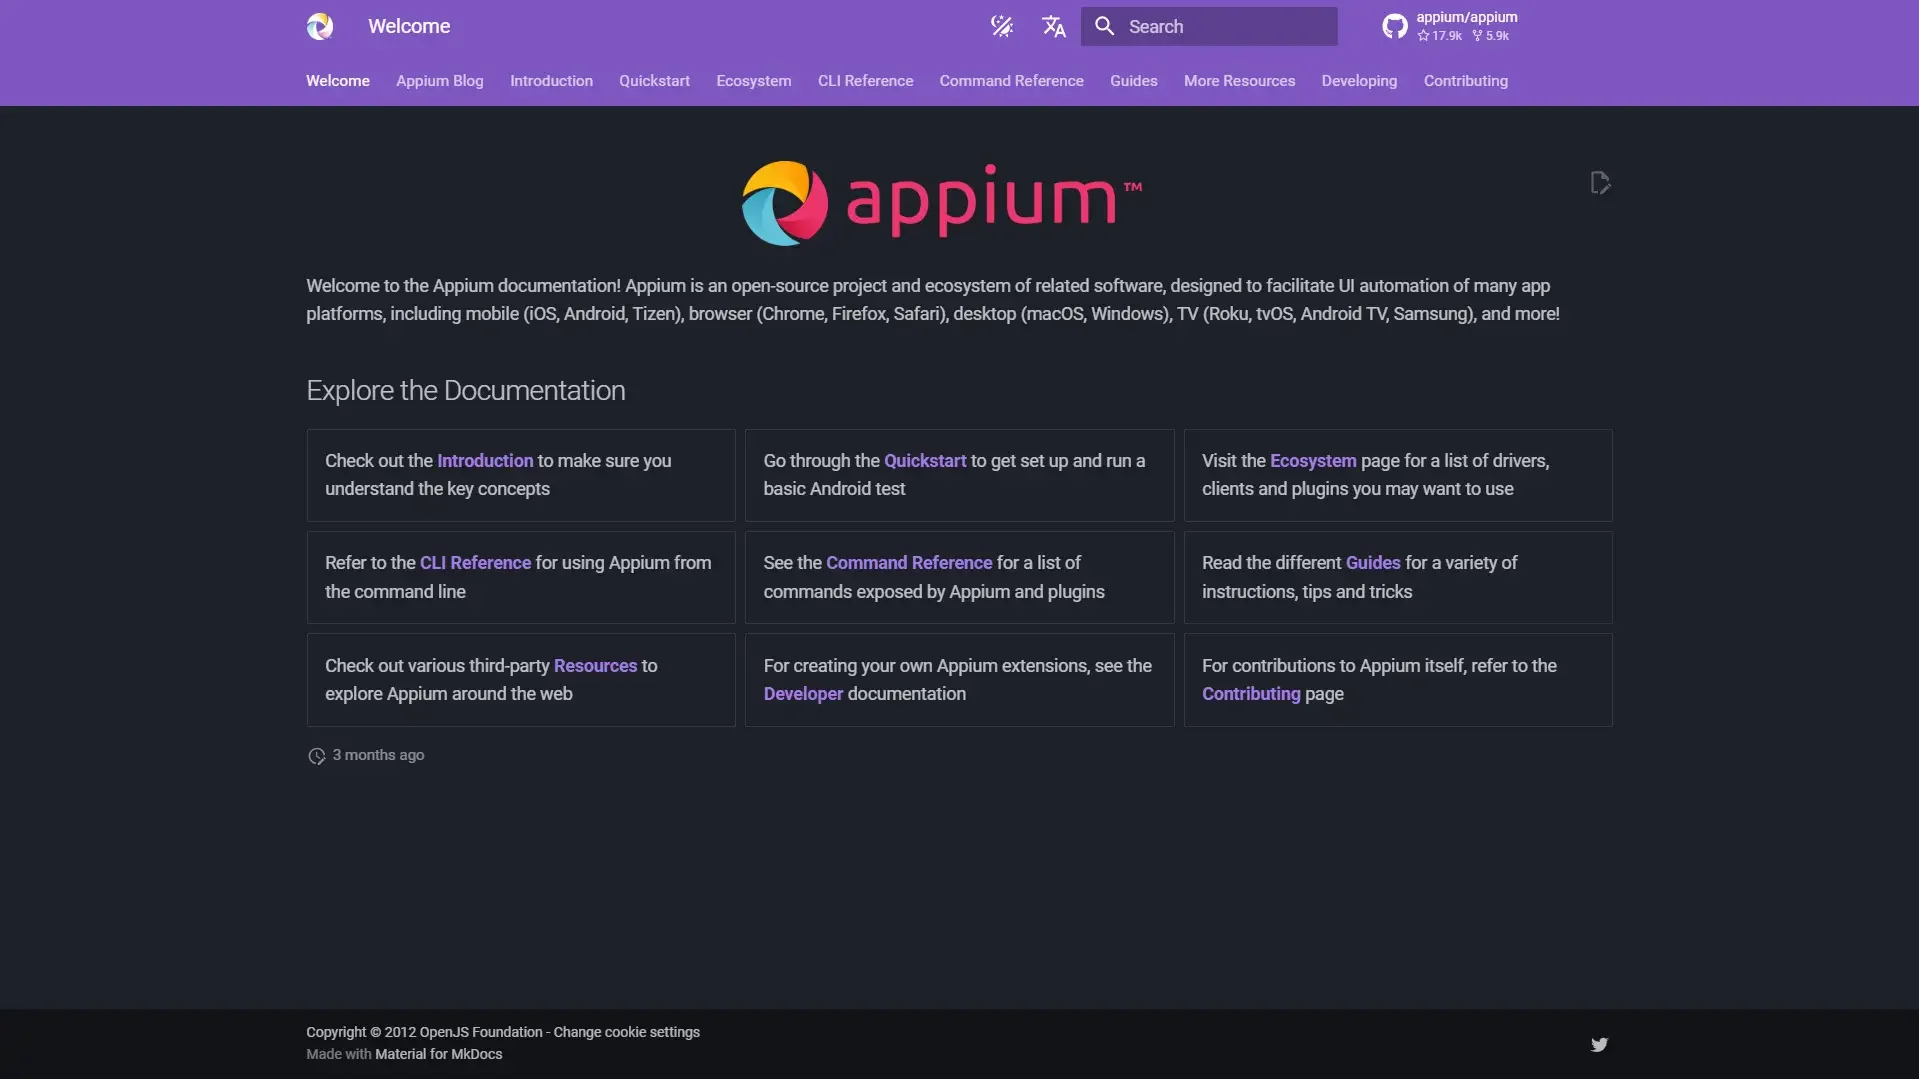This screenshot has height=1079, width=1919.
Task: Open the Contributing page link in card
Action: 1251,694
